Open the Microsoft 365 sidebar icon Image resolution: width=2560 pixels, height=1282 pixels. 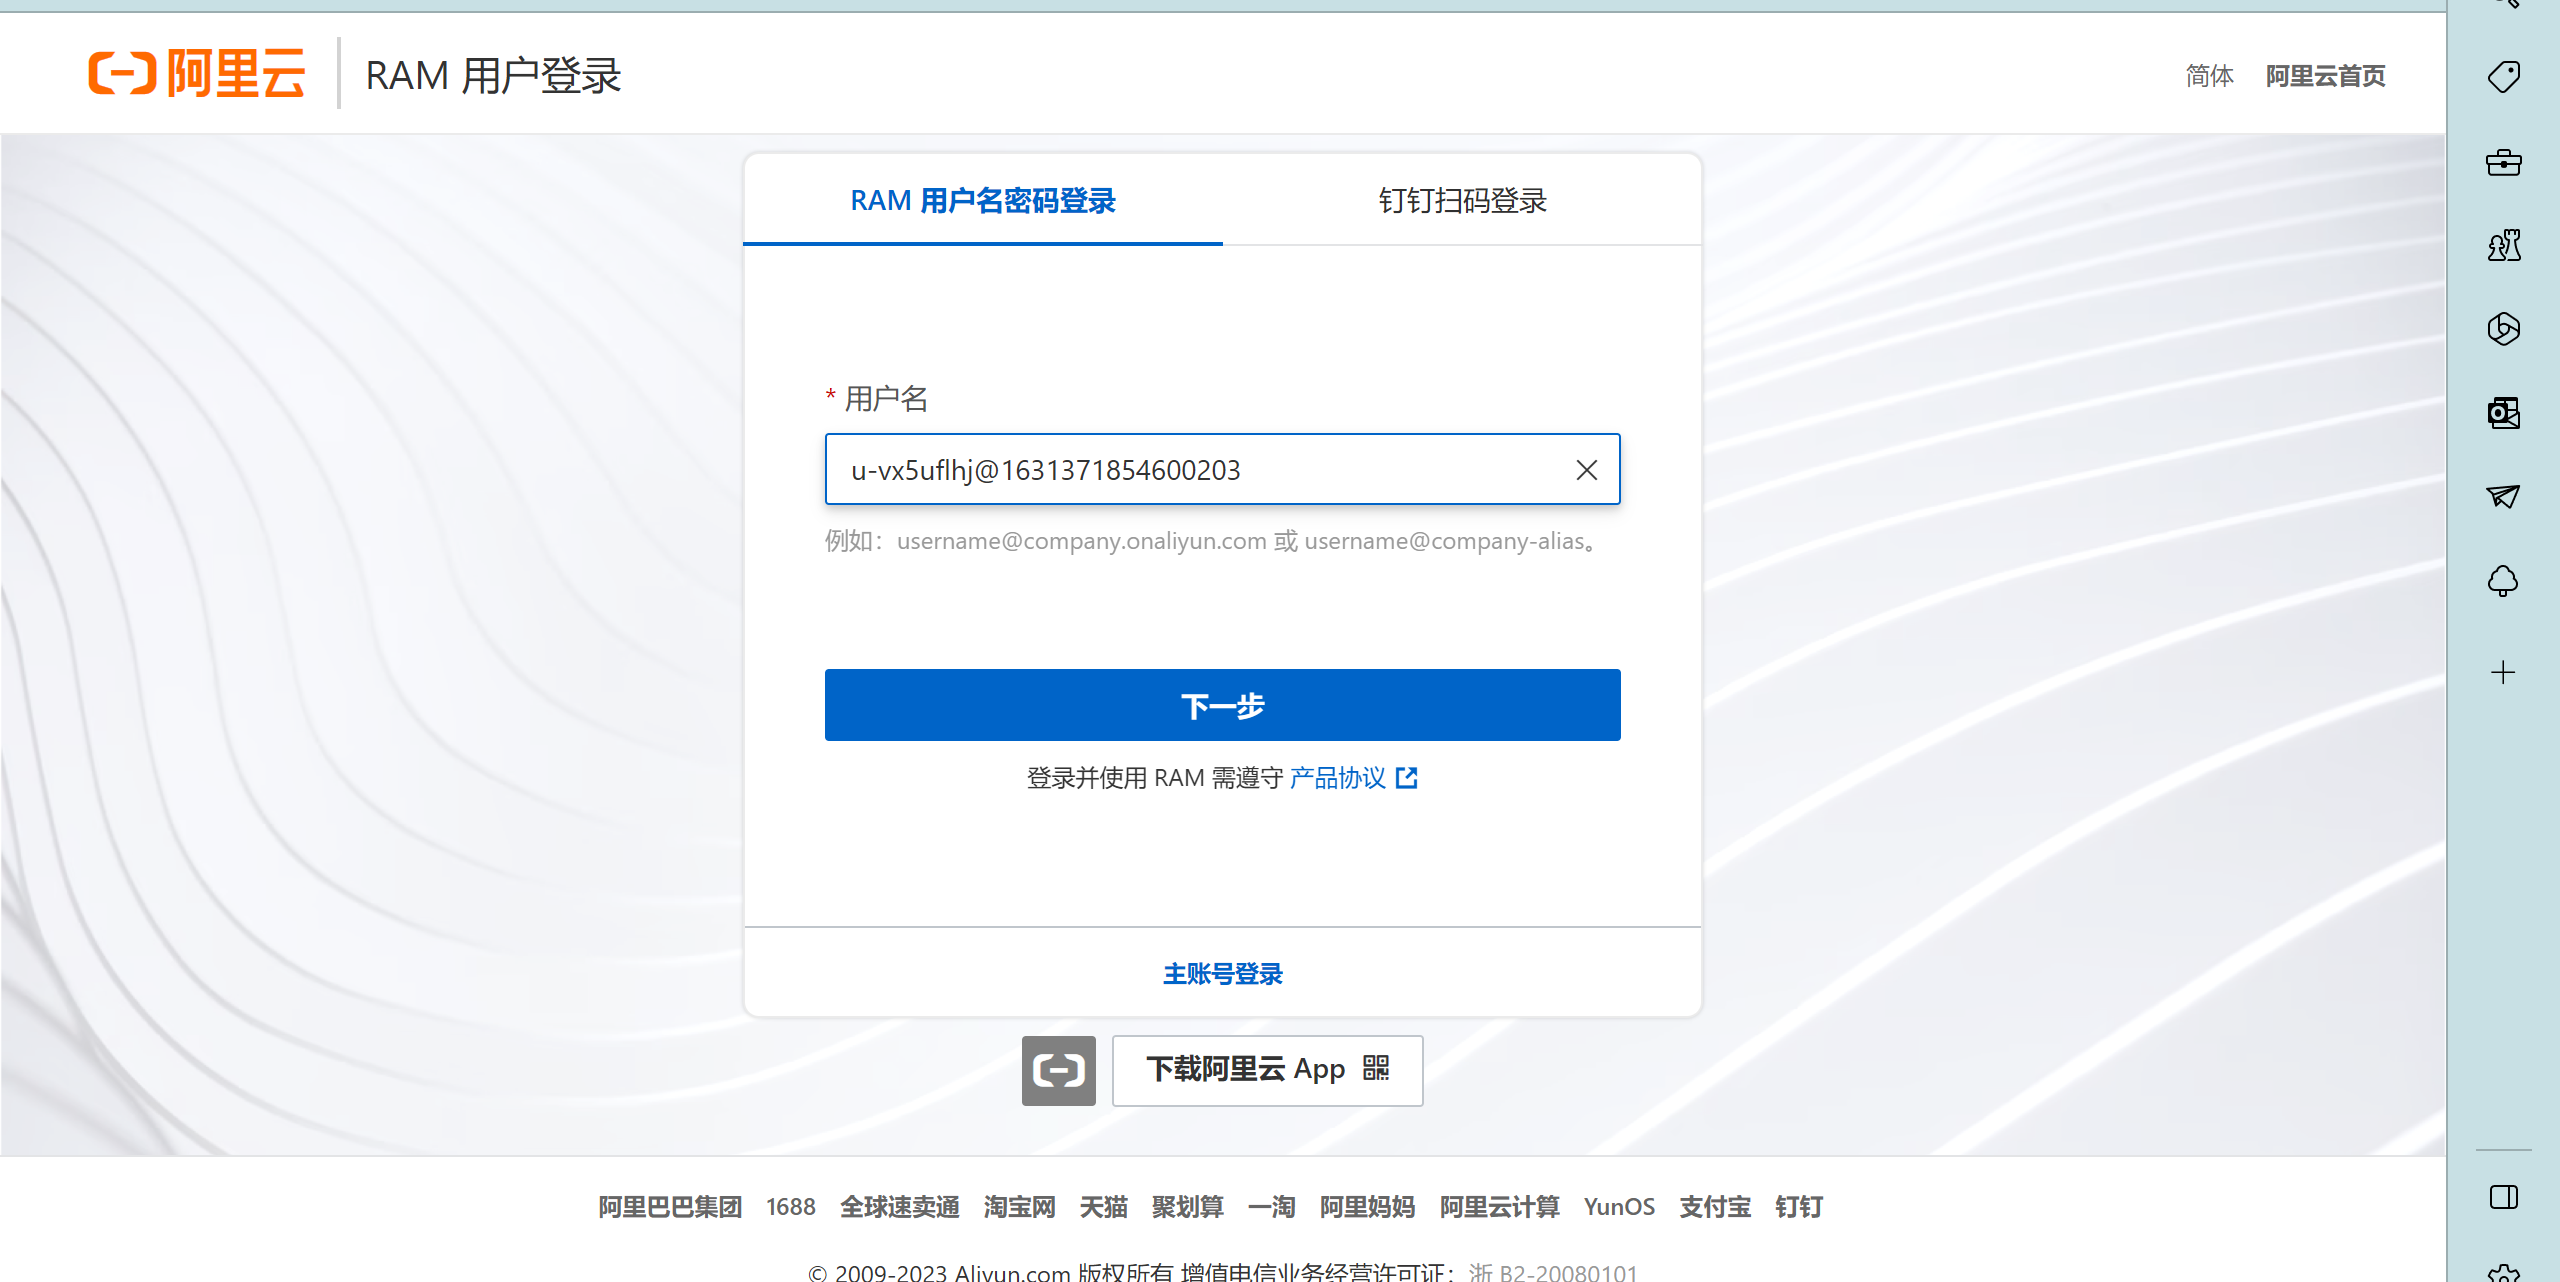pos(2504,329)
